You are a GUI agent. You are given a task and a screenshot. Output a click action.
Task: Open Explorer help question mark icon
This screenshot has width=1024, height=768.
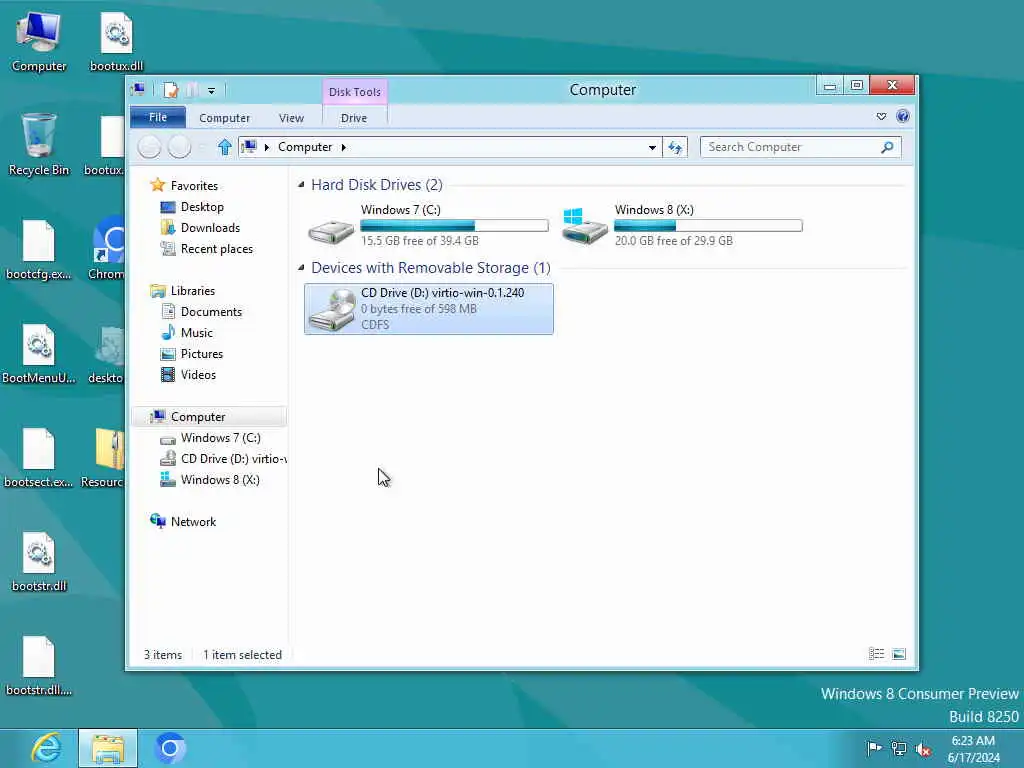[903, 116]
